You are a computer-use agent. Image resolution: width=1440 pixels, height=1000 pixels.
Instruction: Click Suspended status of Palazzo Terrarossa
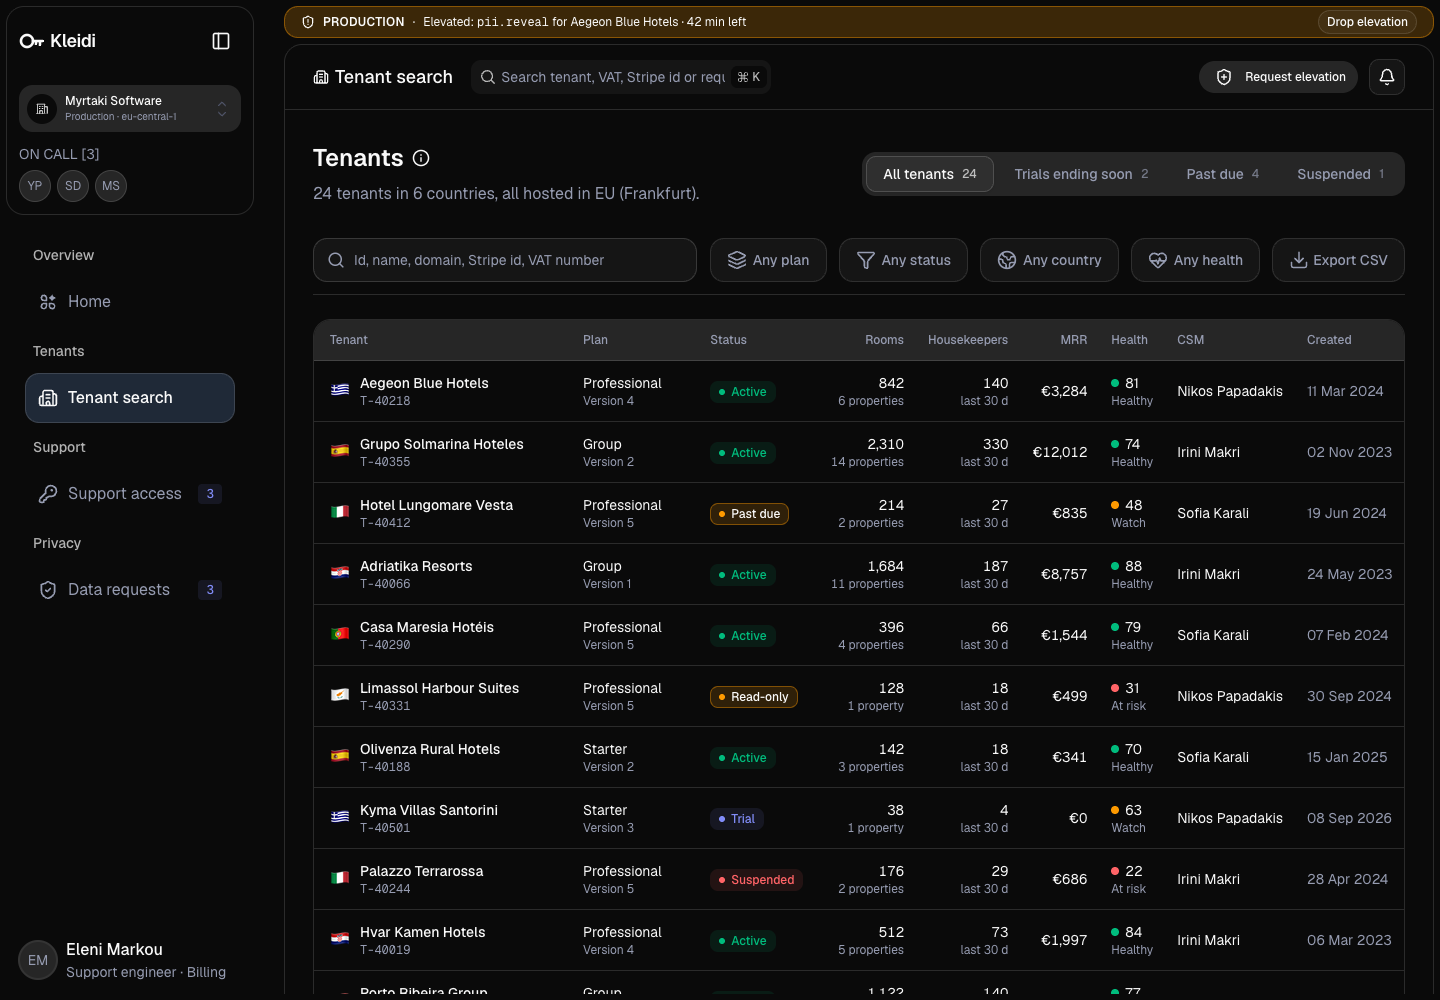pos(756,880)
